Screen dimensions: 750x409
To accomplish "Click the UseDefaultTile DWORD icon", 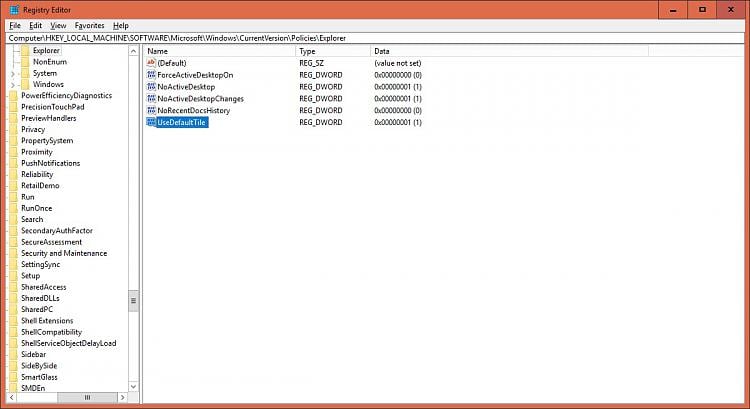I will 151,122.
